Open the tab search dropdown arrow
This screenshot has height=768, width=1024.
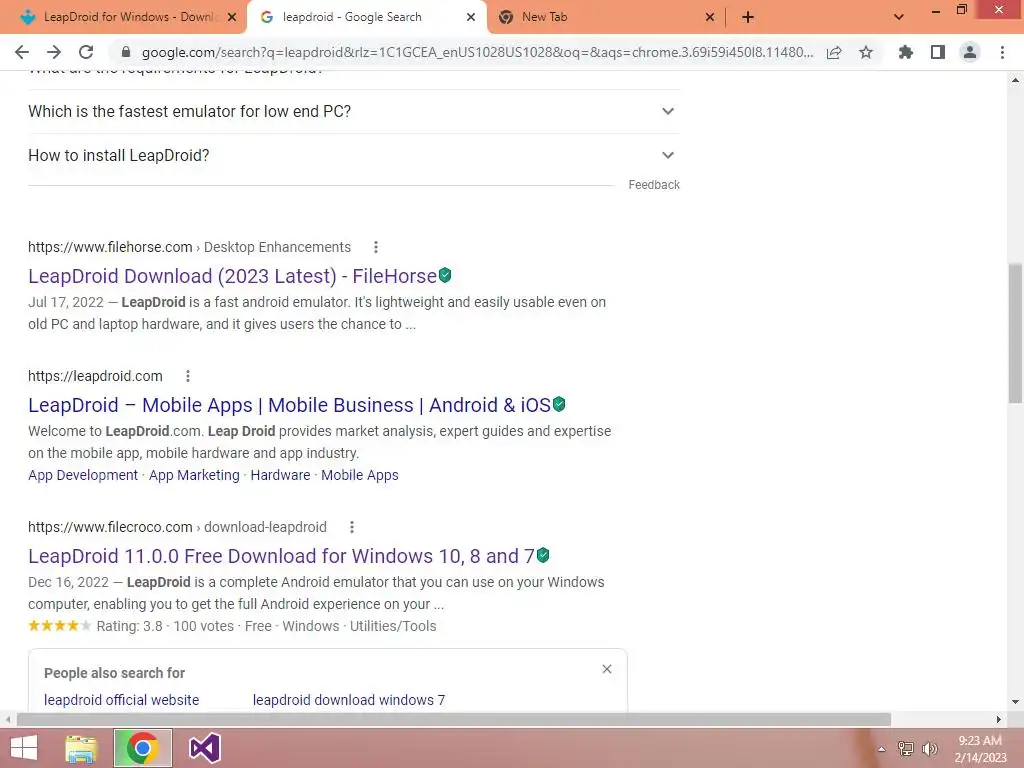coord(899,17)
